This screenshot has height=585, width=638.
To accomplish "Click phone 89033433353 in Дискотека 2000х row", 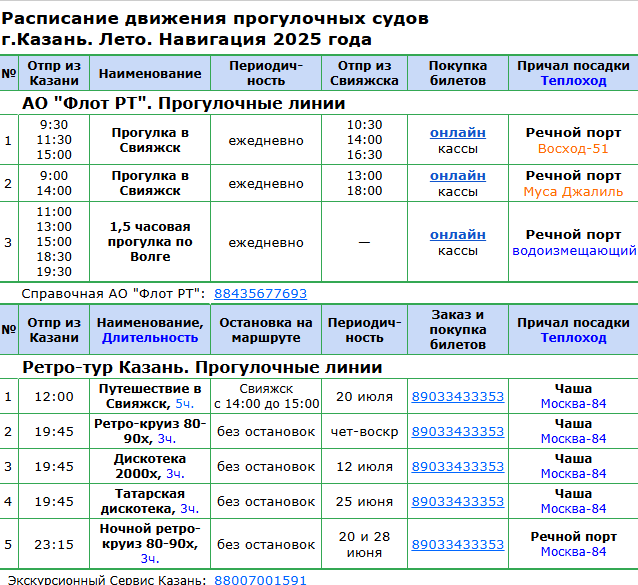I will (x=458, y=467).
